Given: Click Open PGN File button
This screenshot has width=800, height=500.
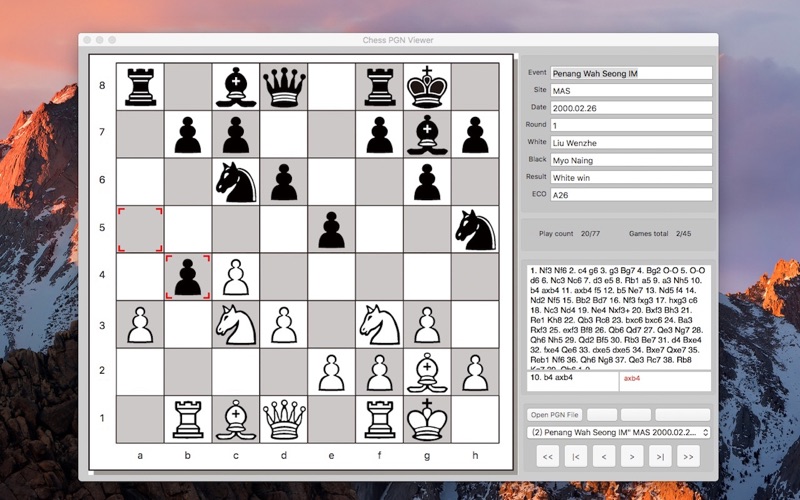Looking at the screenshot, I should [x=554, y=415].
